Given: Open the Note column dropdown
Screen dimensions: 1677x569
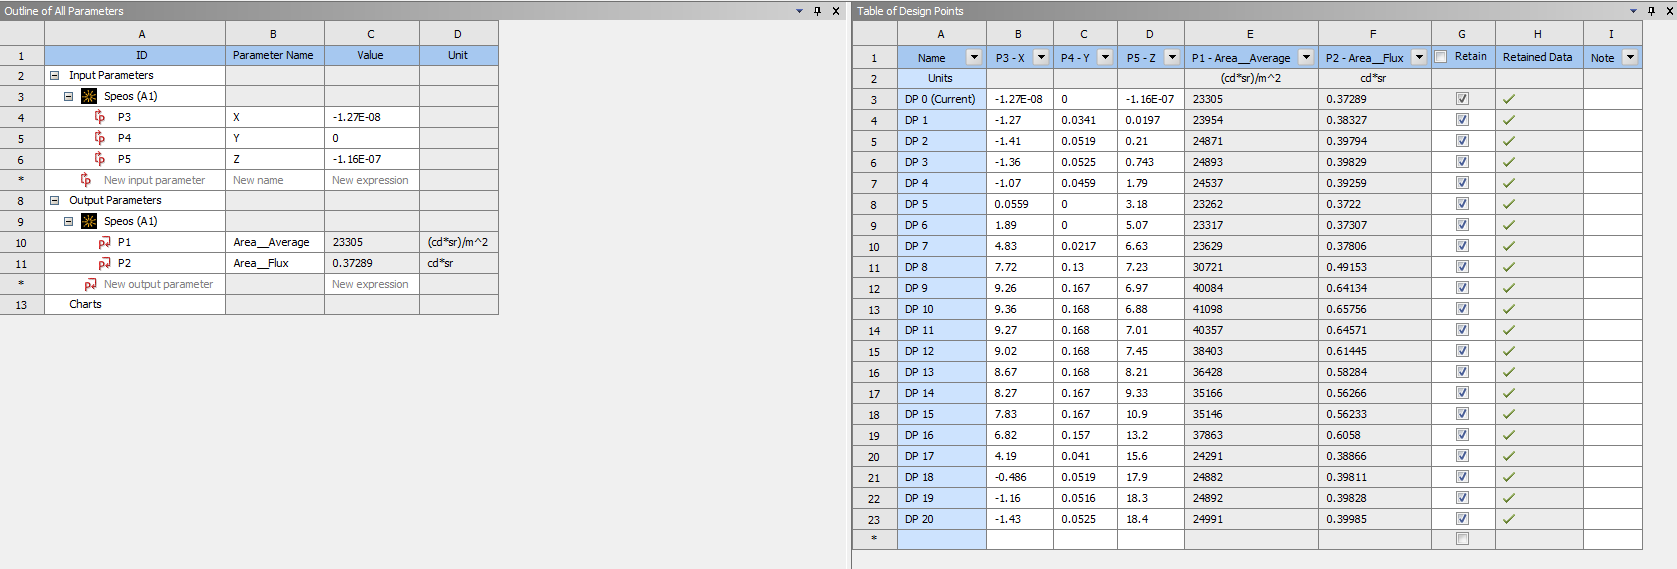Looking at the screenshot, I should click(1630, 57).
